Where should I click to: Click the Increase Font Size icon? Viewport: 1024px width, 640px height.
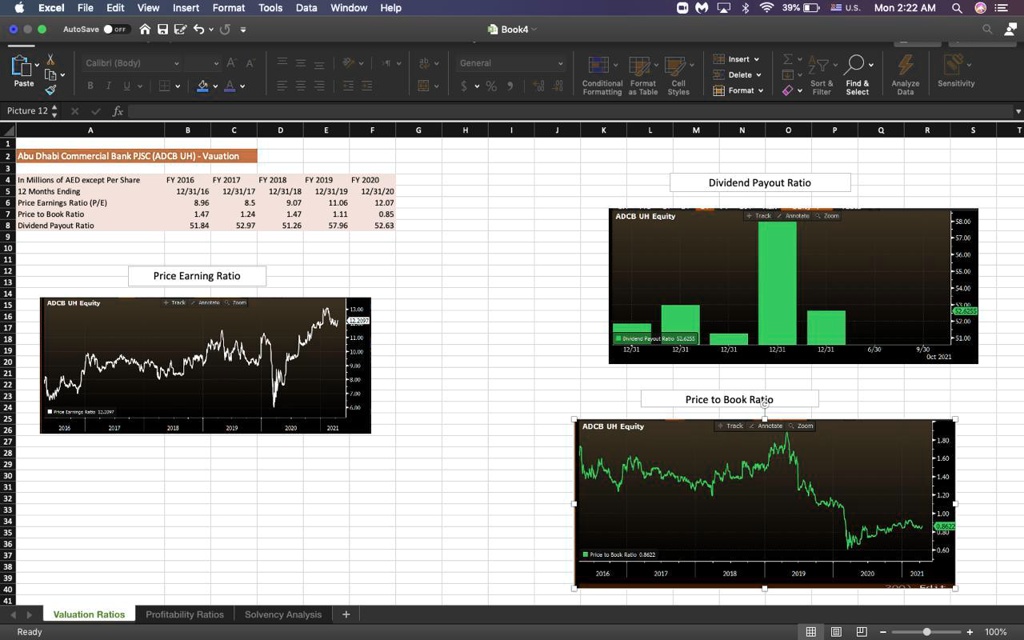coord(231,63)
